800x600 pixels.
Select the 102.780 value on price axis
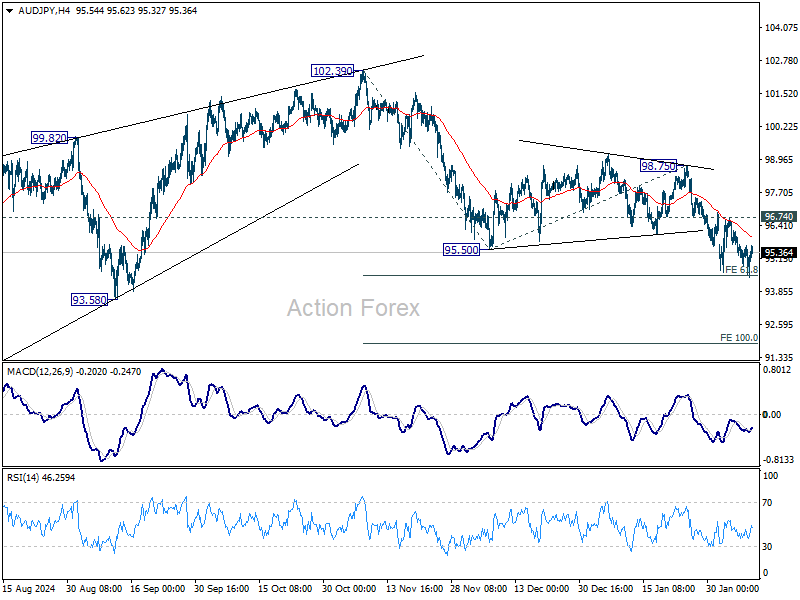781,61
